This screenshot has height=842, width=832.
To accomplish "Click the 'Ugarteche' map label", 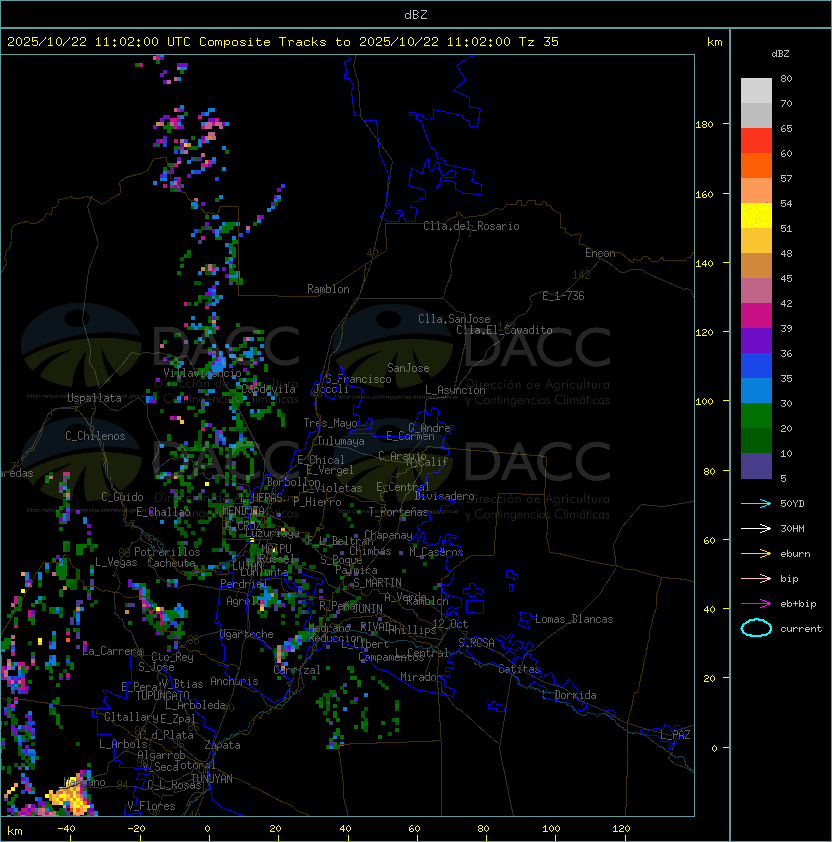I will pyautogui.click(x=247, y=634).
